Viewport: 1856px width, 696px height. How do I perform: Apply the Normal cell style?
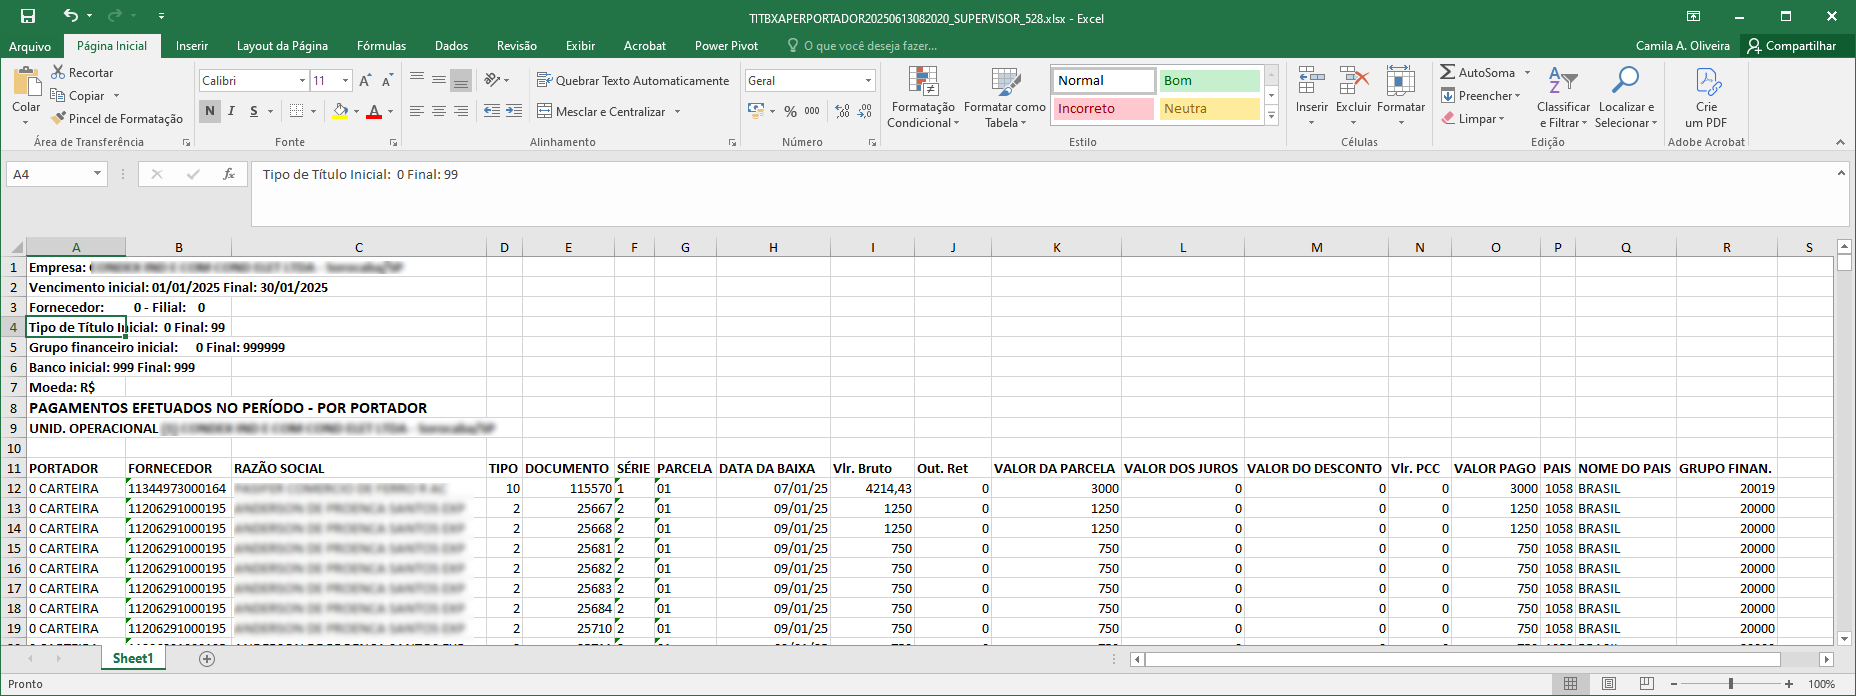pyautogui.click(x=1103, y=81)
